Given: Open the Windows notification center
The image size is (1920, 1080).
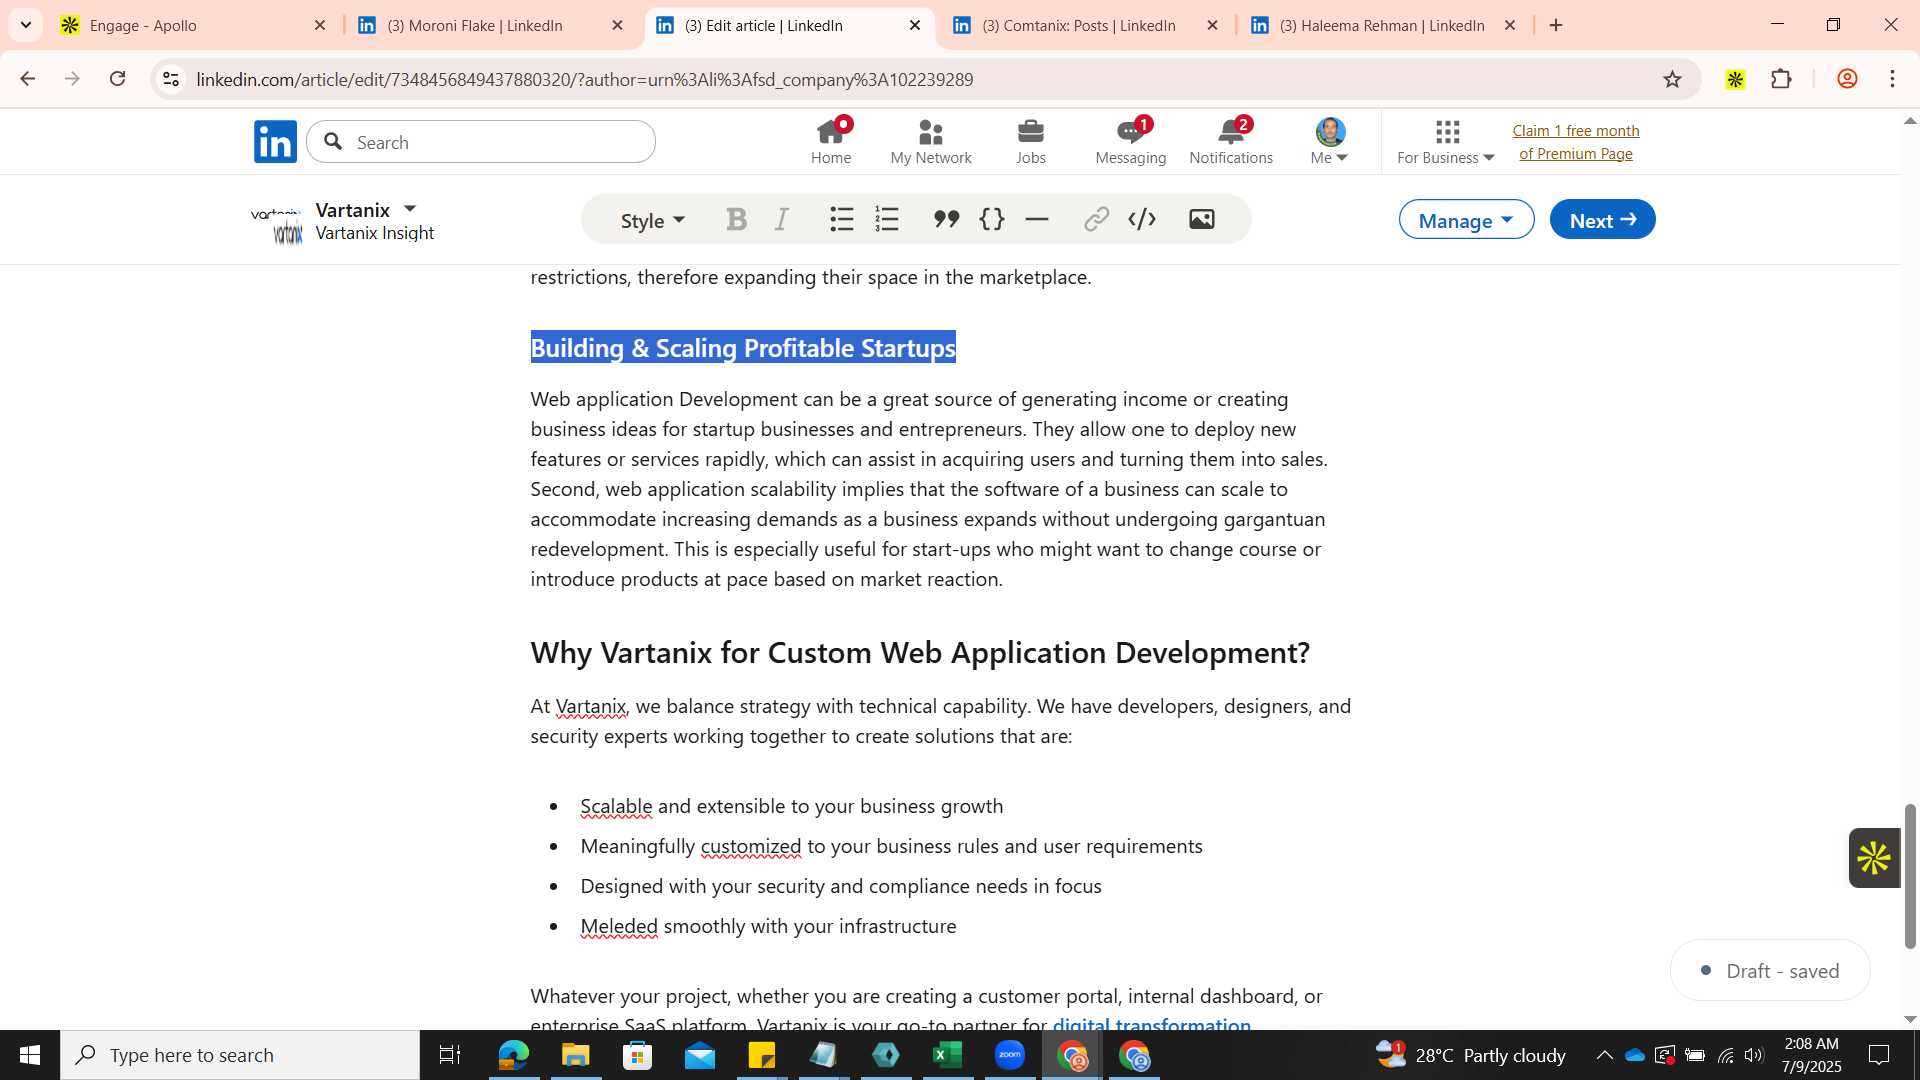Looking at the screenshot, I should (1879, 1055).
